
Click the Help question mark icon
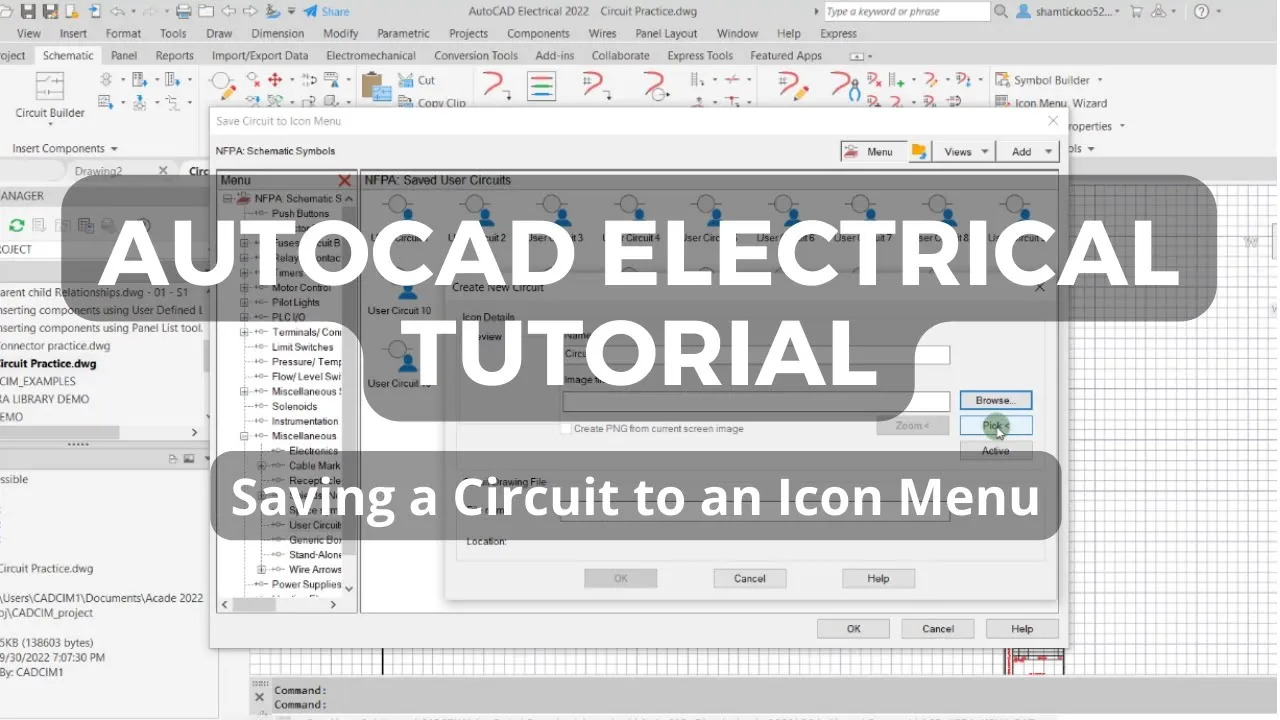pos(1200,11)
